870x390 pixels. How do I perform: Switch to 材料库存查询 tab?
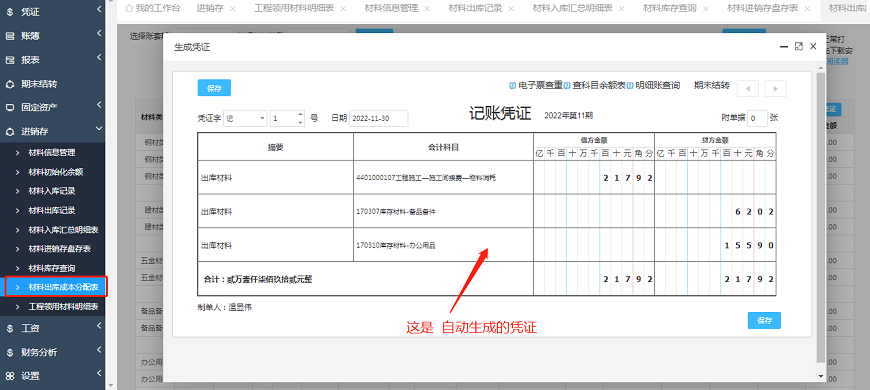click(x=671, y=8)
